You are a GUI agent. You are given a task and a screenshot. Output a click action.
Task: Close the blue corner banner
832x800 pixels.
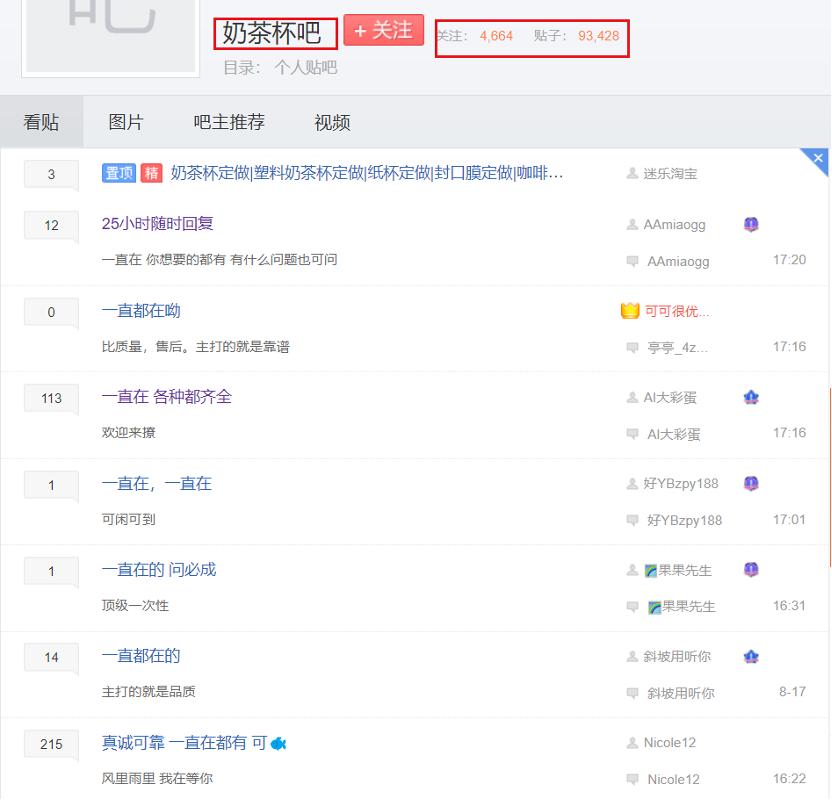(818, 158)
